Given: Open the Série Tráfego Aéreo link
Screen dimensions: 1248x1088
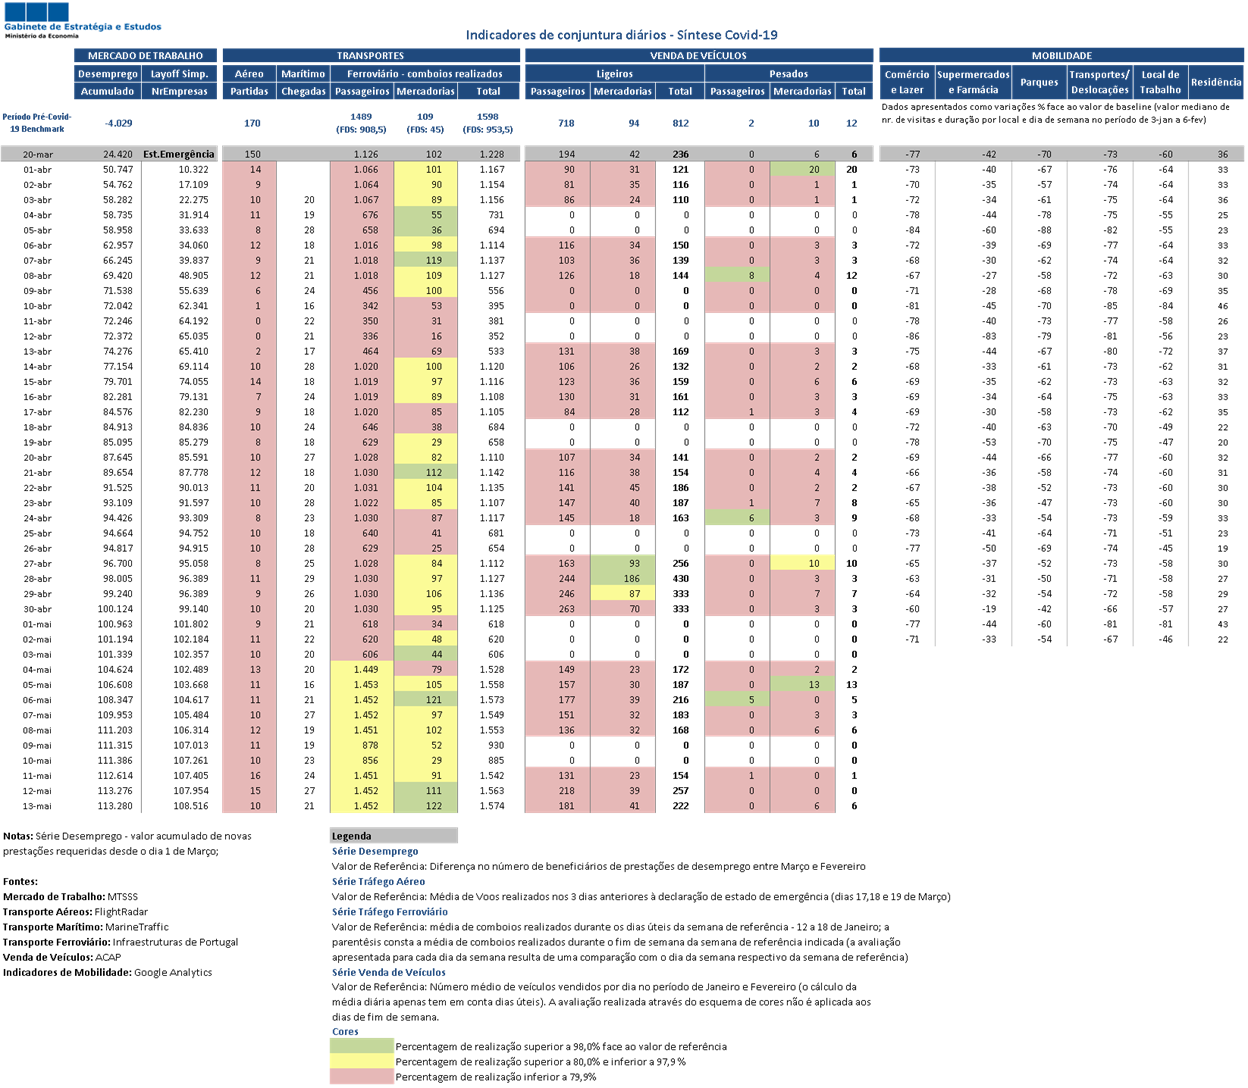Looking at the screenshot, I should coord(378,882).
